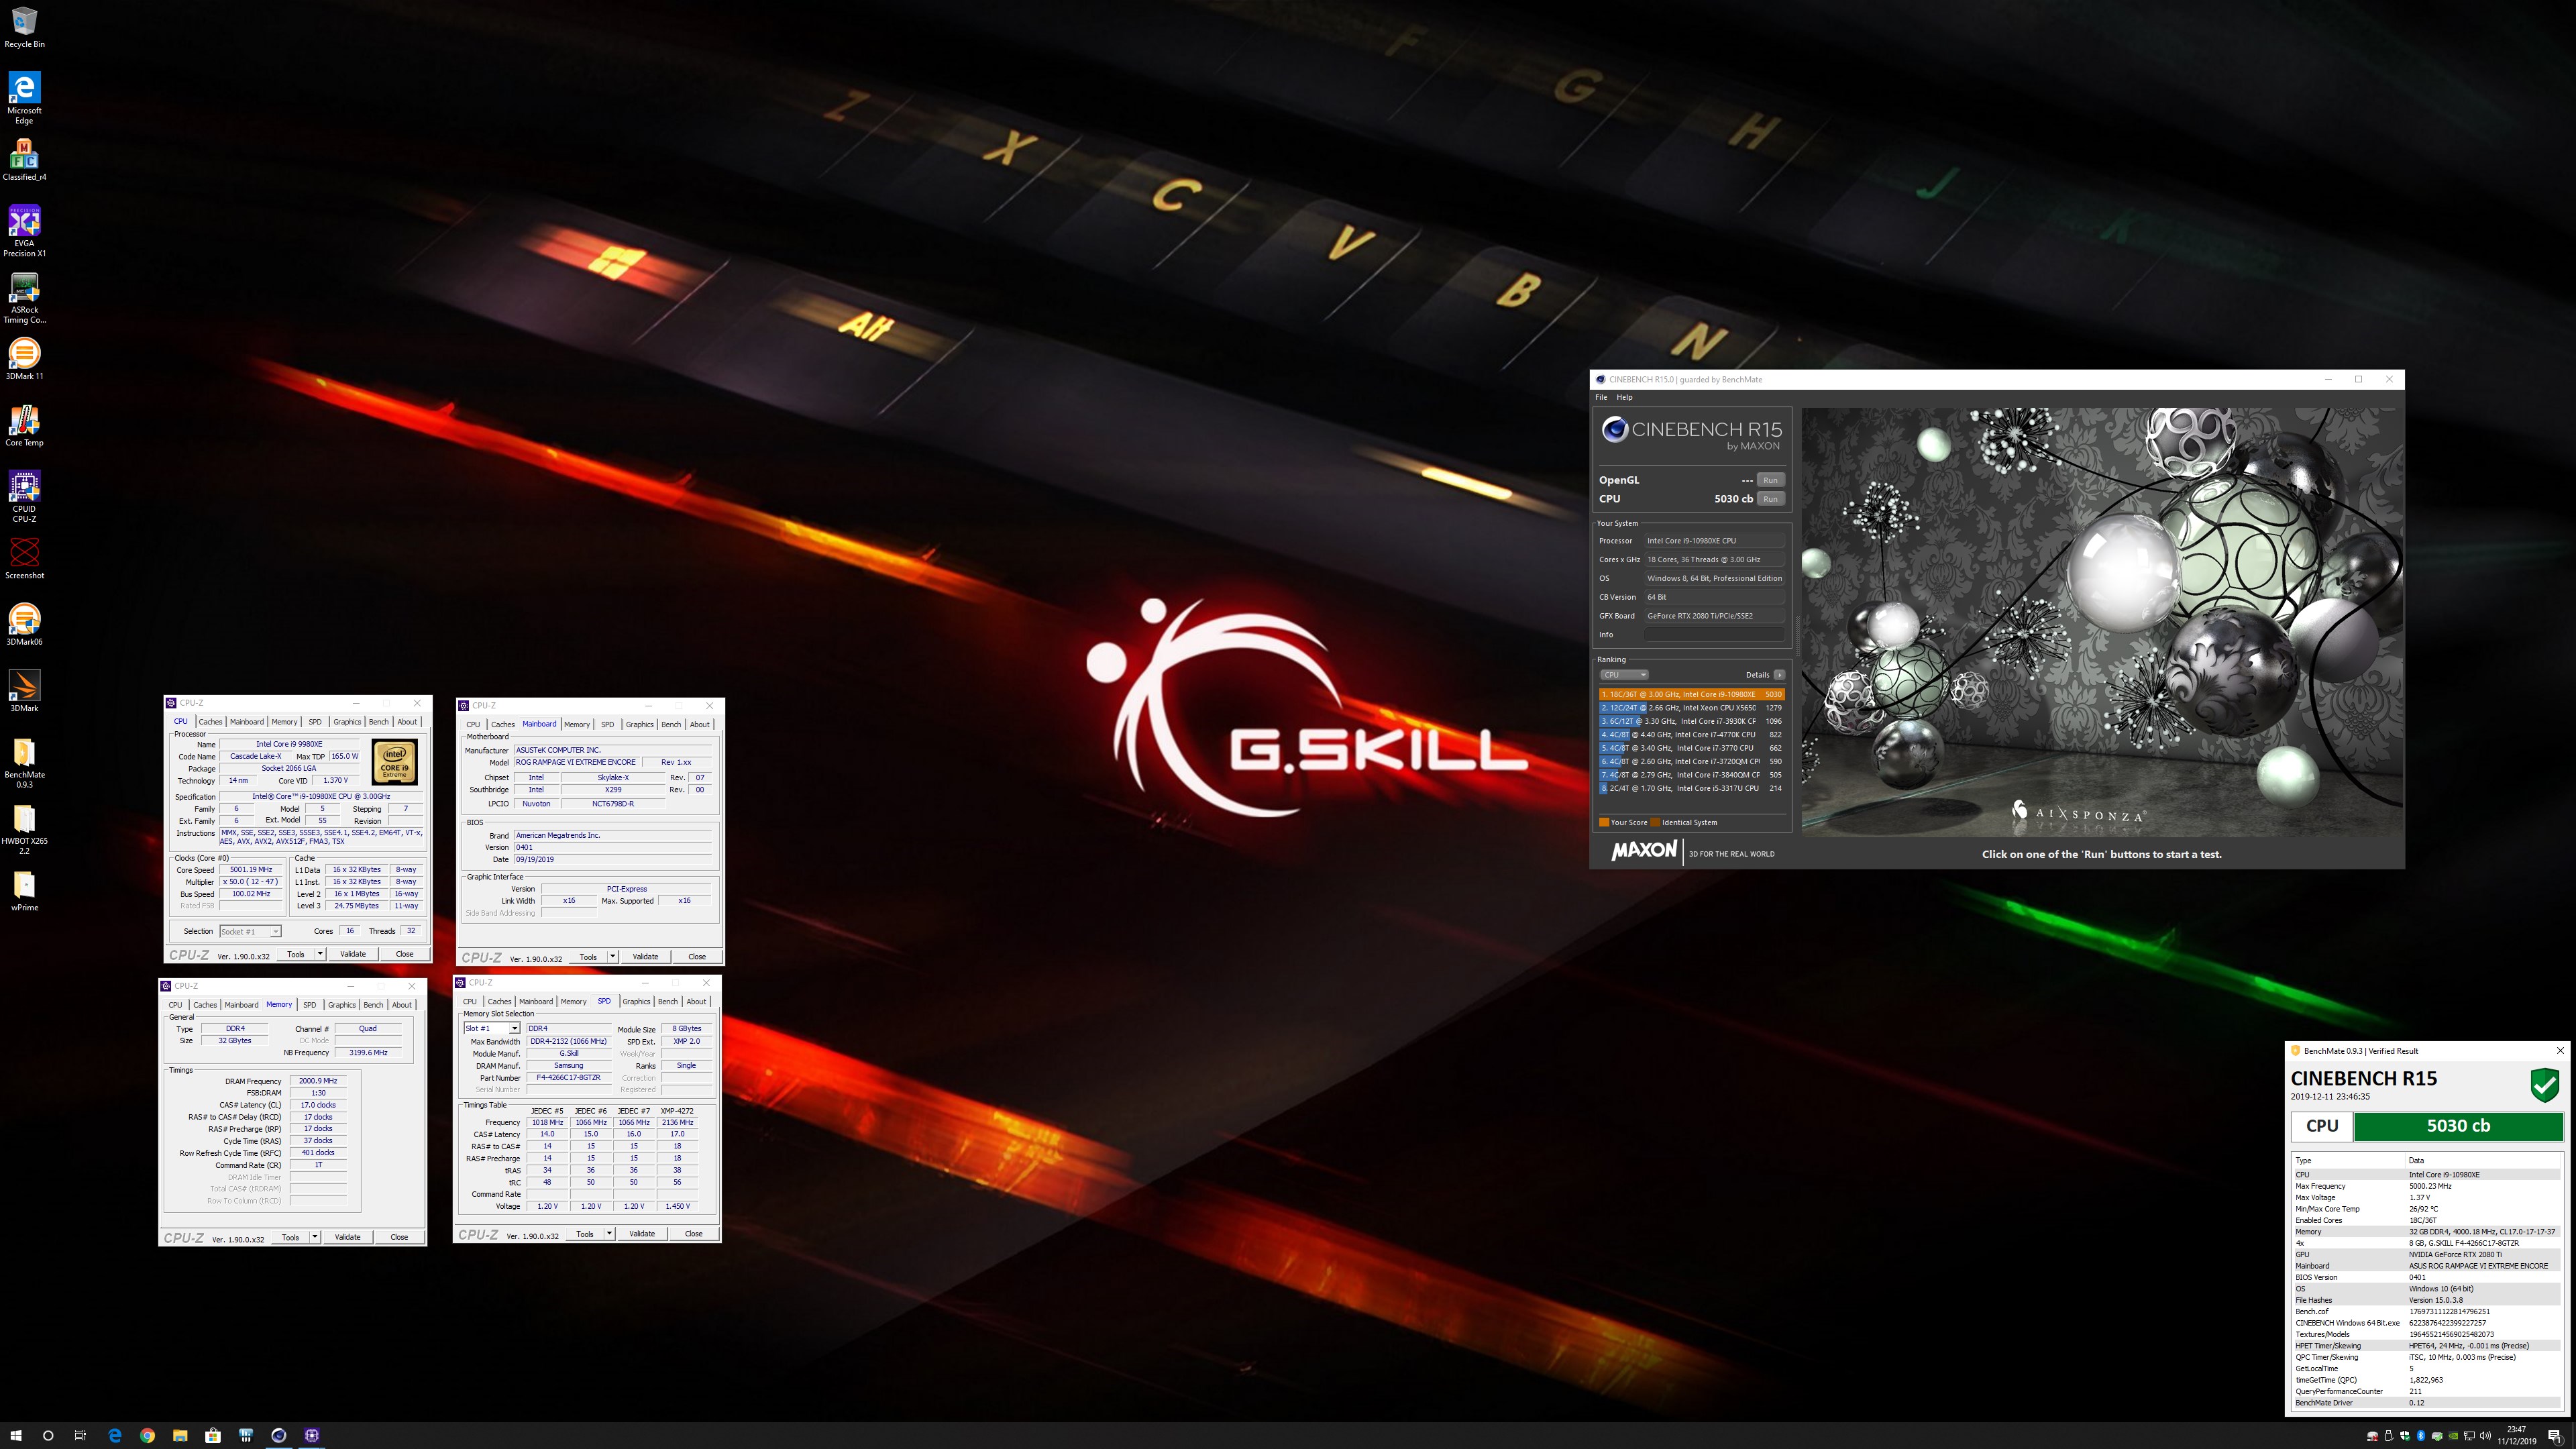Select the 3DMark desktop icon
The width and height of the screenshot is (2576, 1449).
click(24, 691)
